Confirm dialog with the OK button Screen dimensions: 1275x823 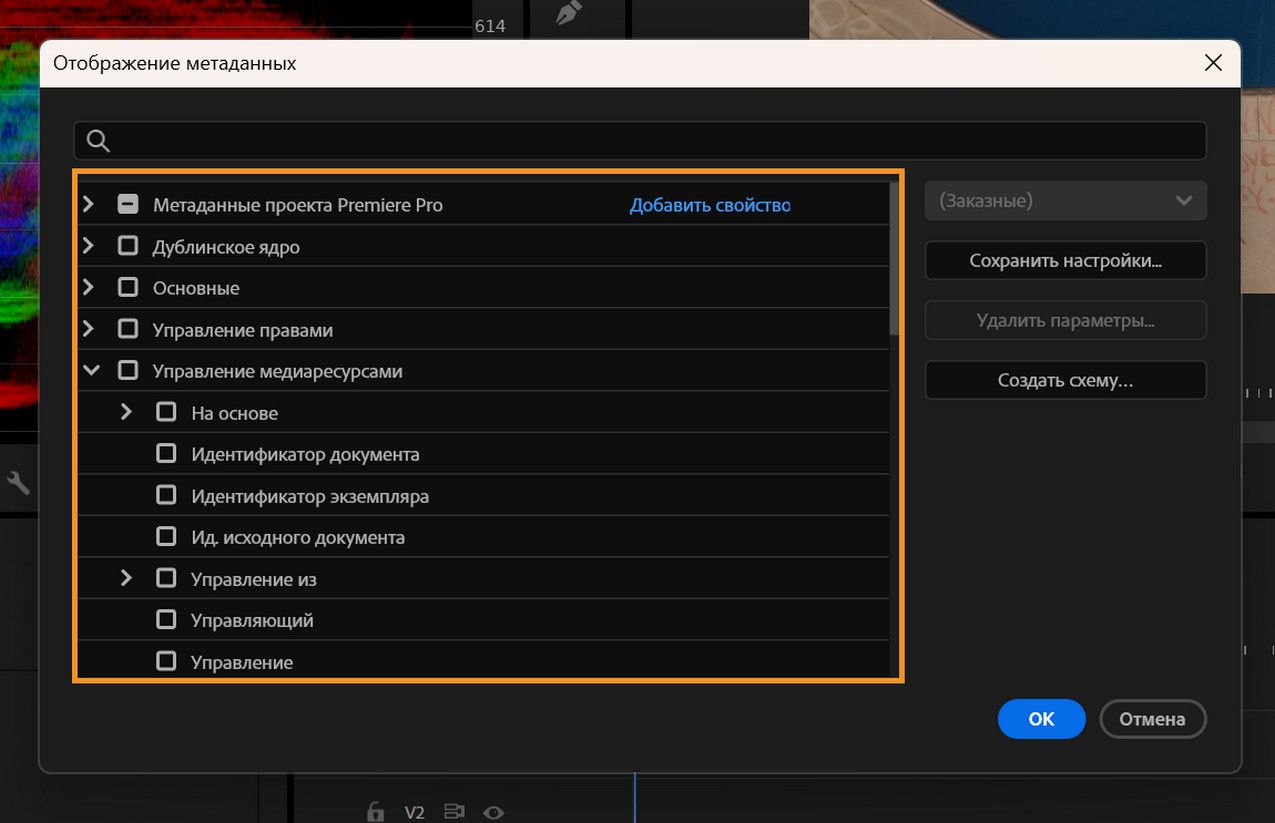point(1041,719)
